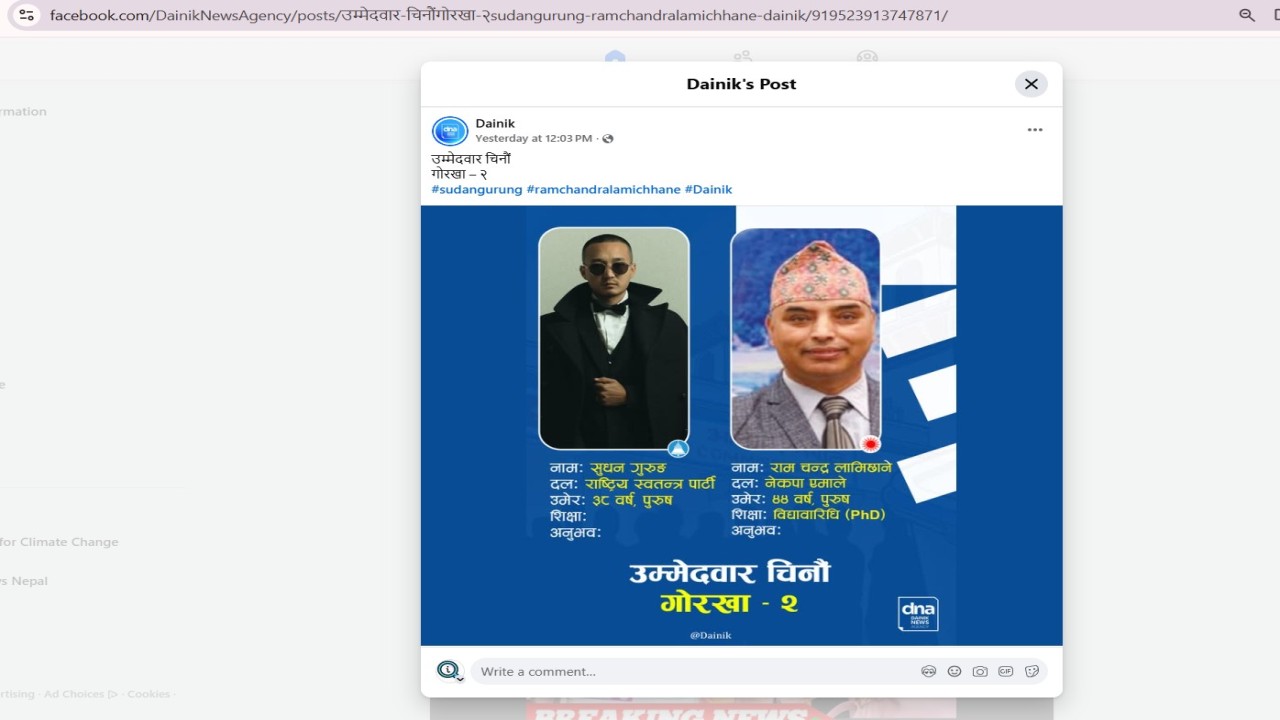Screen dimensions: 1280x720
Task: Click the Dainik page profile picture
Action: (450, 131)
